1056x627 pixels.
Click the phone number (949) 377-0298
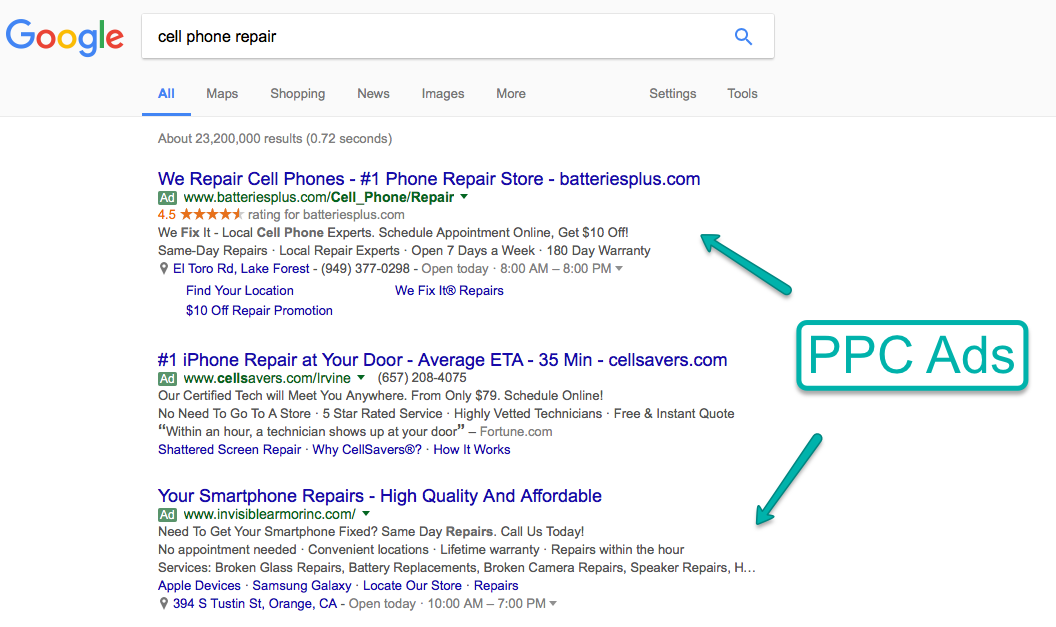coord(365,268)
